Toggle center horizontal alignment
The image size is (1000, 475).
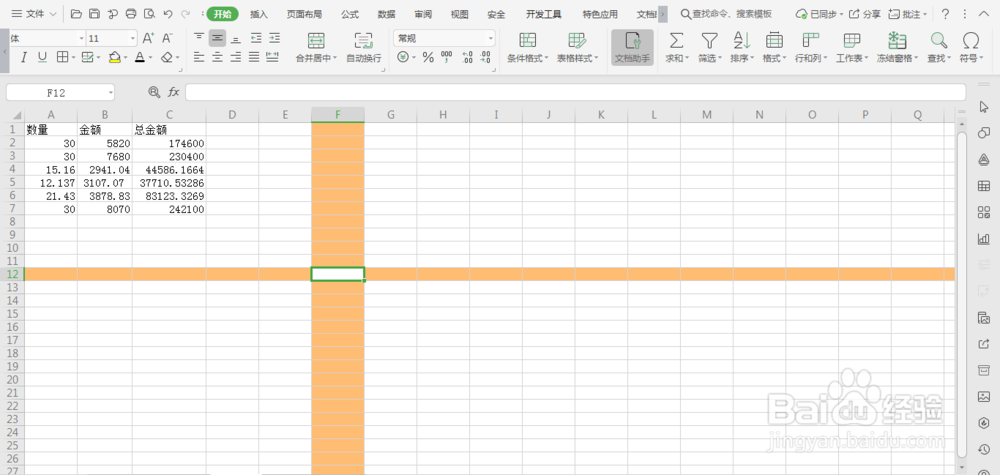[217, 57]
